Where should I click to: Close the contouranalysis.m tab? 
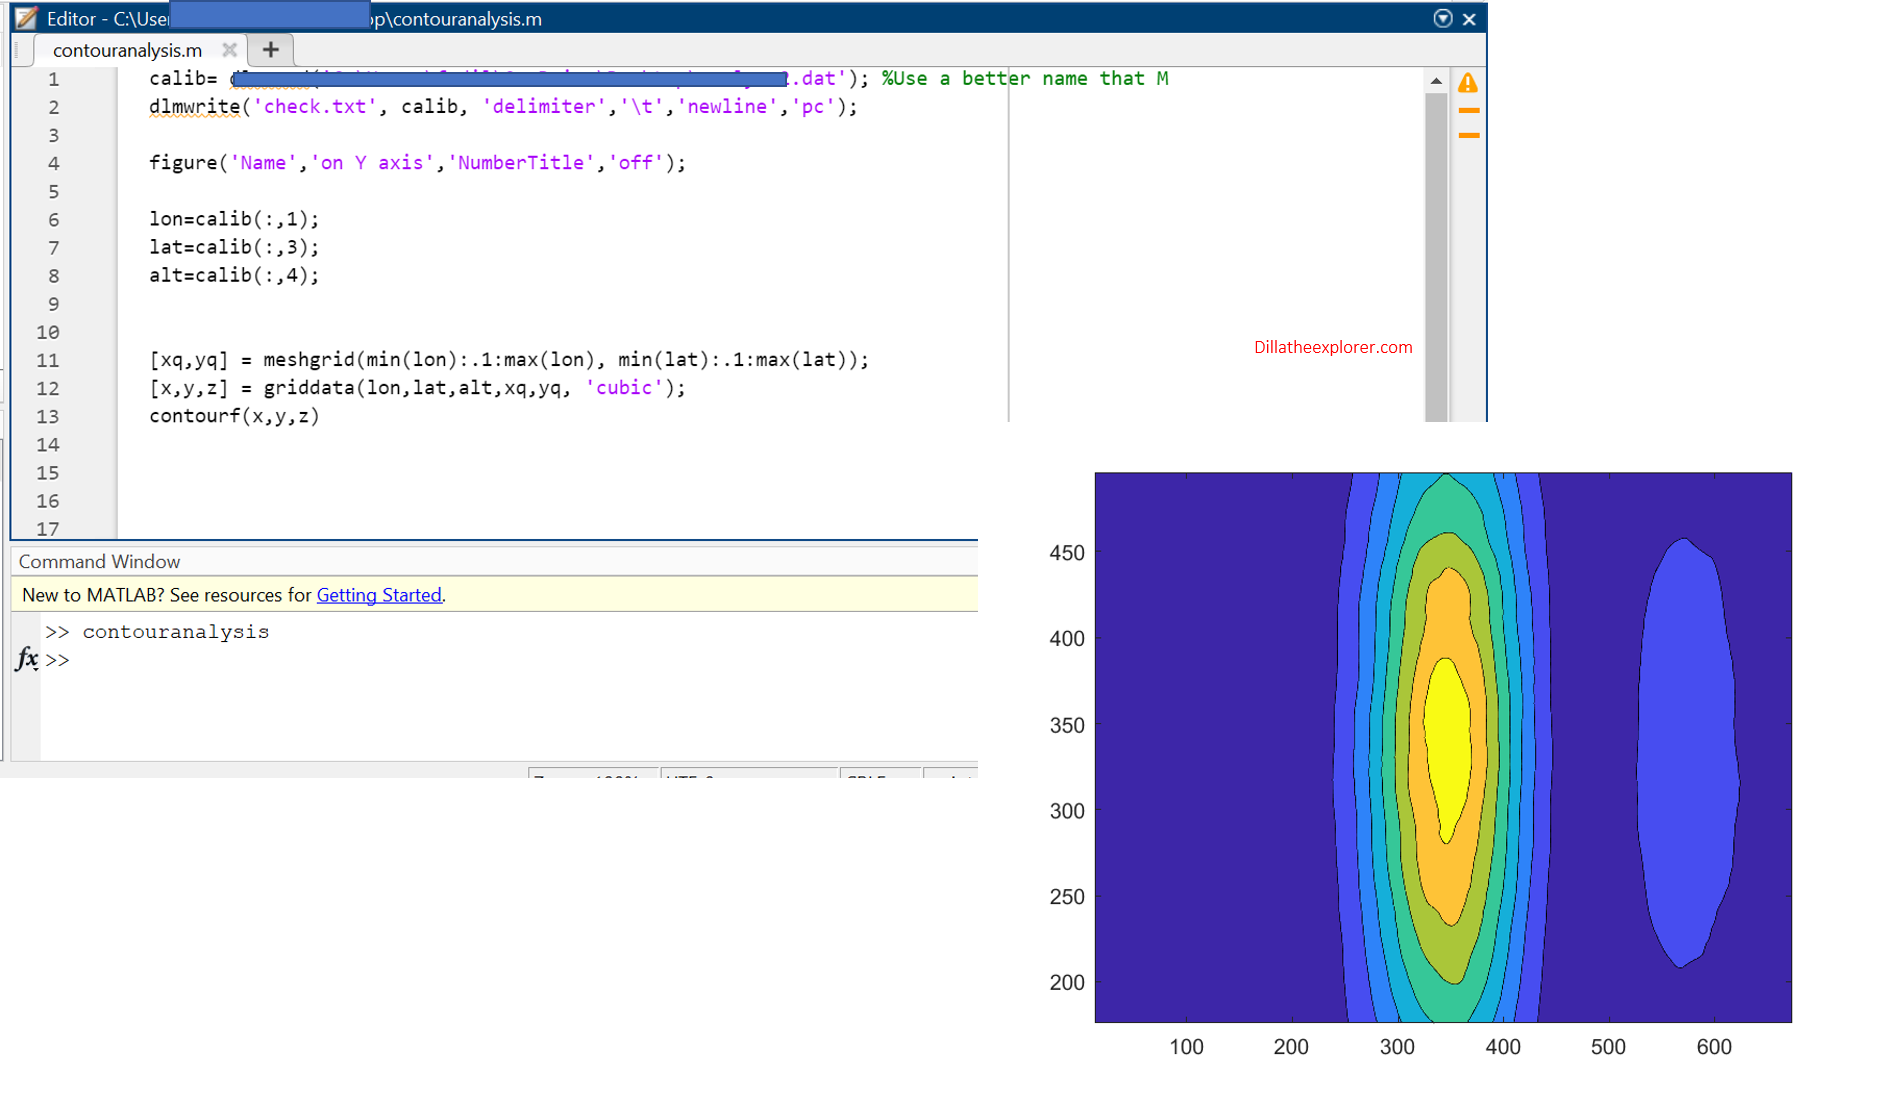point(229,50)
